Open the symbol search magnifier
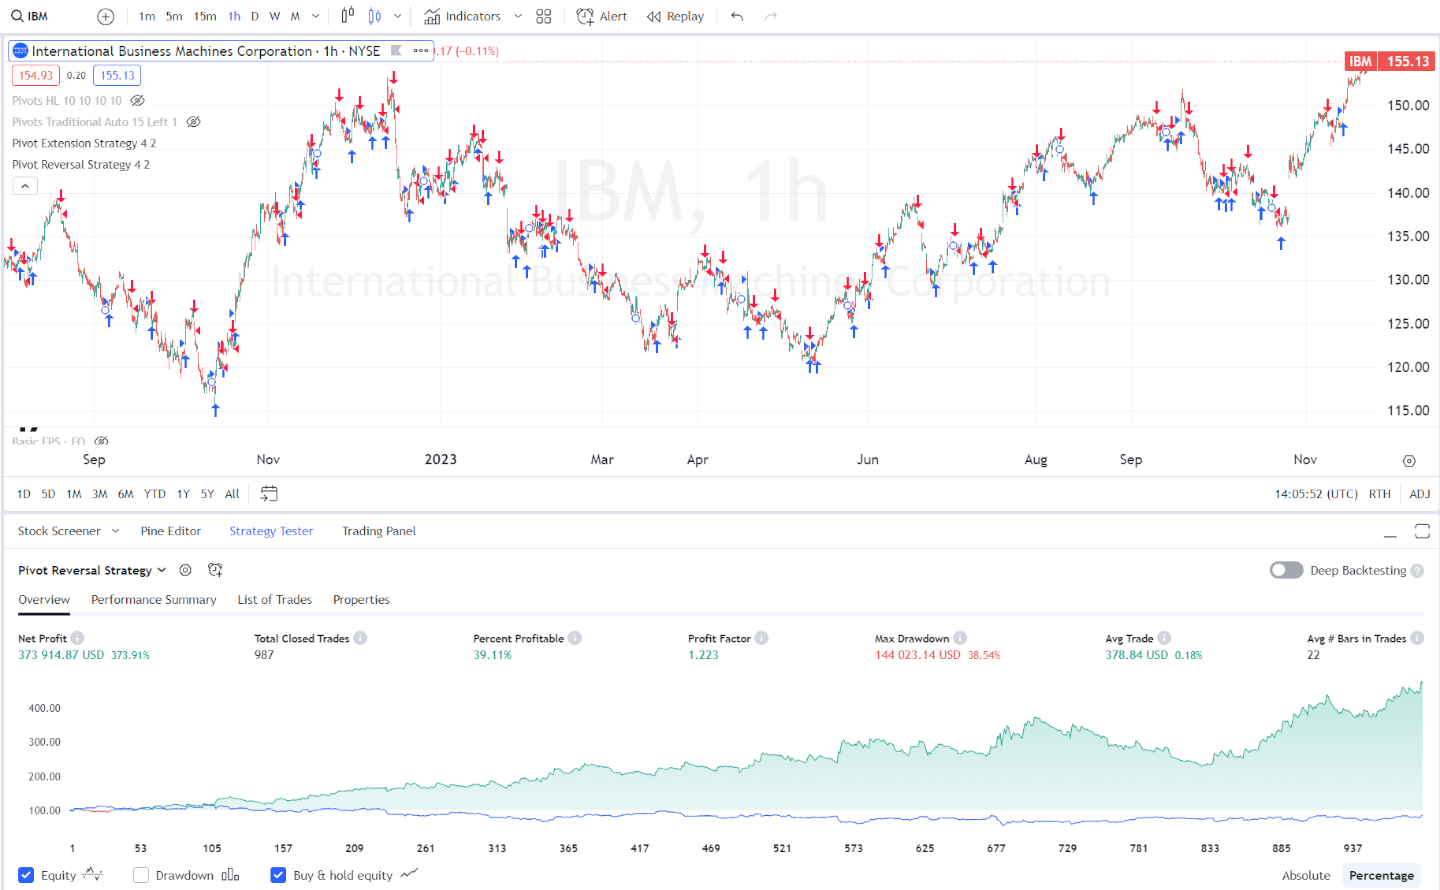The height and width of the screenshot is (890, 1440). pos(18,16)
